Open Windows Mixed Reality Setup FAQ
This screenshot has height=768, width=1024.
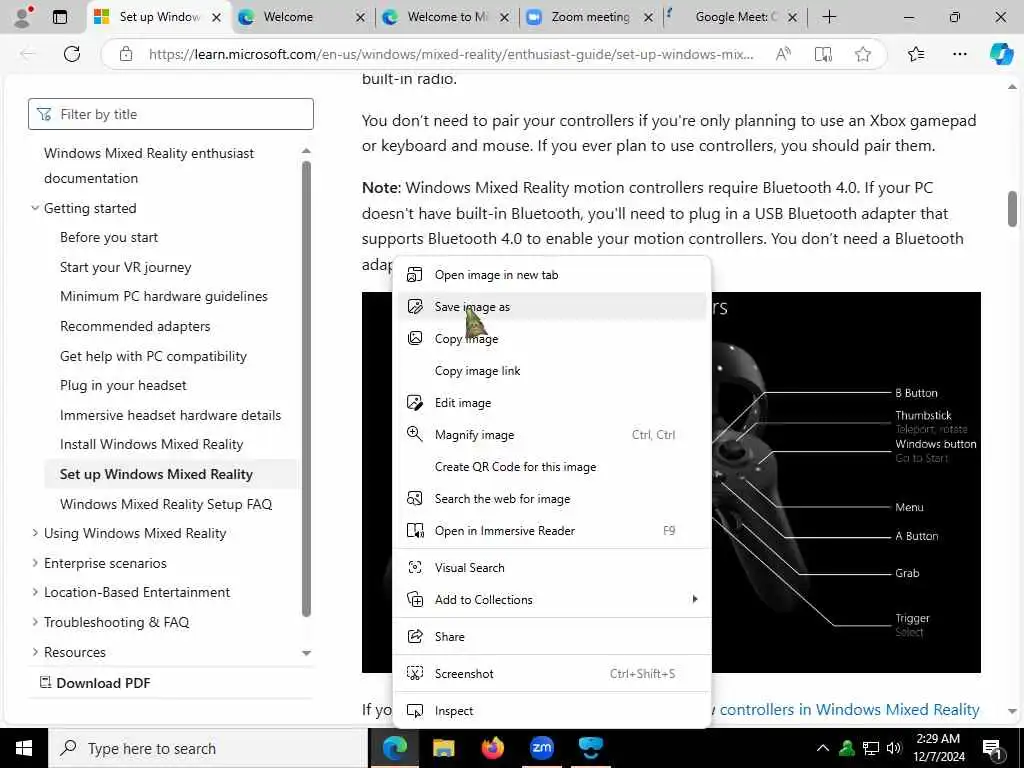pos(166,504)
